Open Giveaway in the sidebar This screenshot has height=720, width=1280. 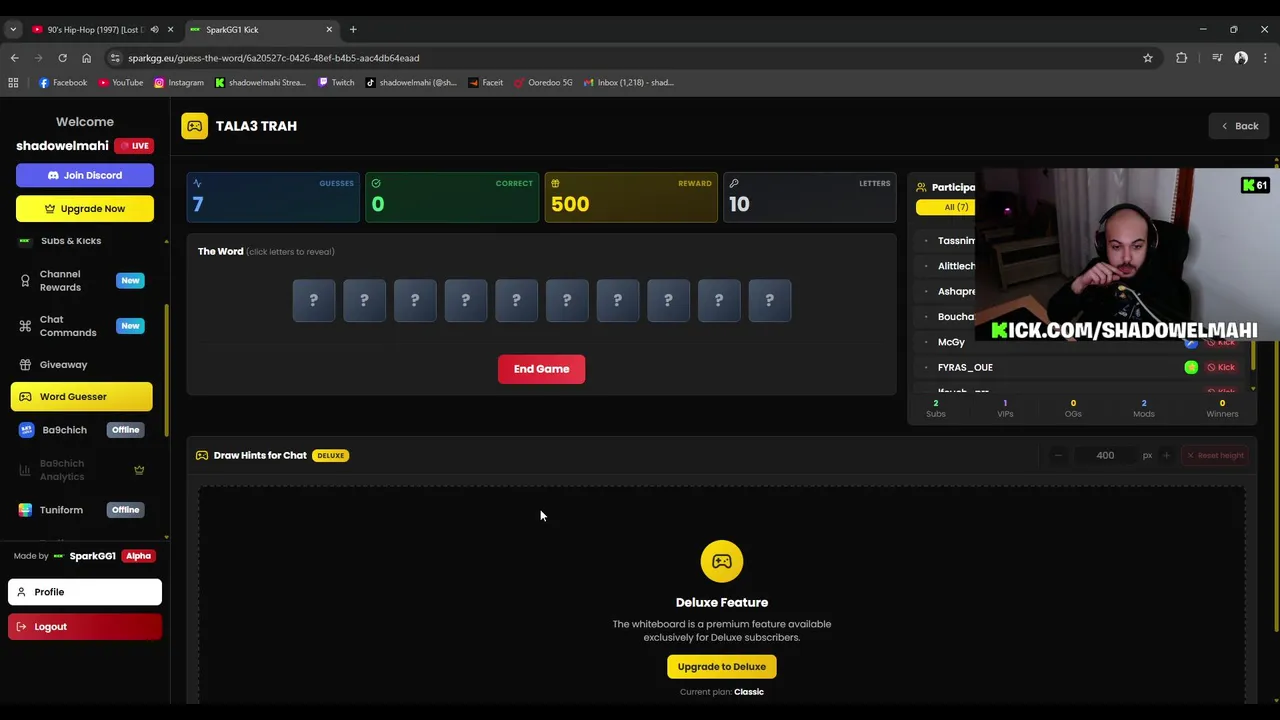(x=82, y=365)
